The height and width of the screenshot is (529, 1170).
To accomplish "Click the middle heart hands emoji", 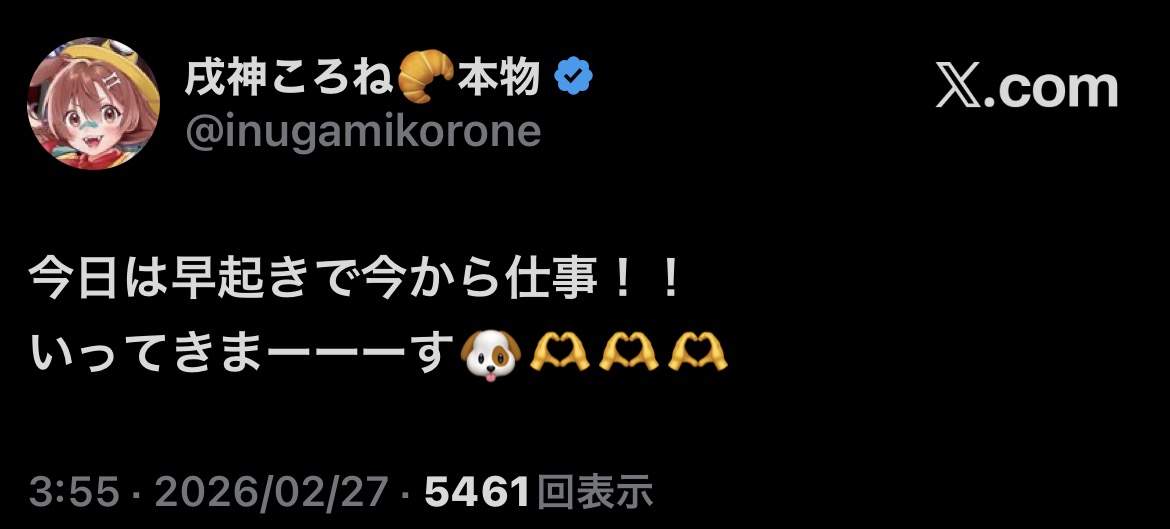I will click(628, 352).
